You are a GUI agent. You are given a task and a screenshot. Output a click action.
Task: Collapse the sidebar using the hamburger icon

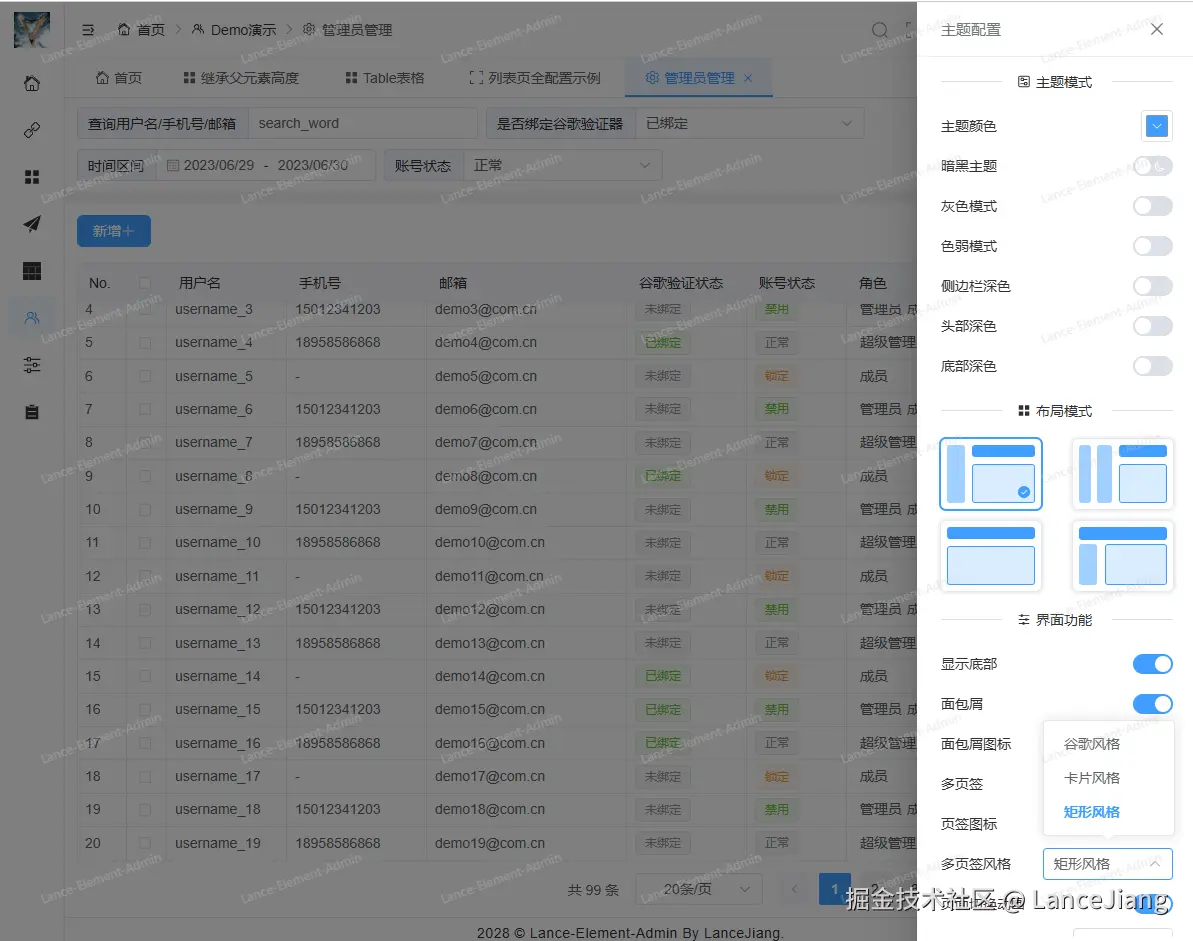click(88, 30)
